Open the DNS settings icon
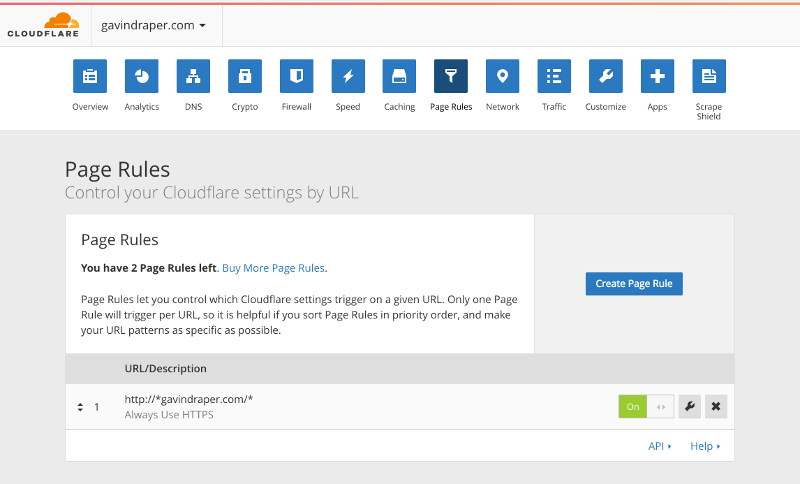Viewport: 800px width, 484px height. click(x=193, y=76)
